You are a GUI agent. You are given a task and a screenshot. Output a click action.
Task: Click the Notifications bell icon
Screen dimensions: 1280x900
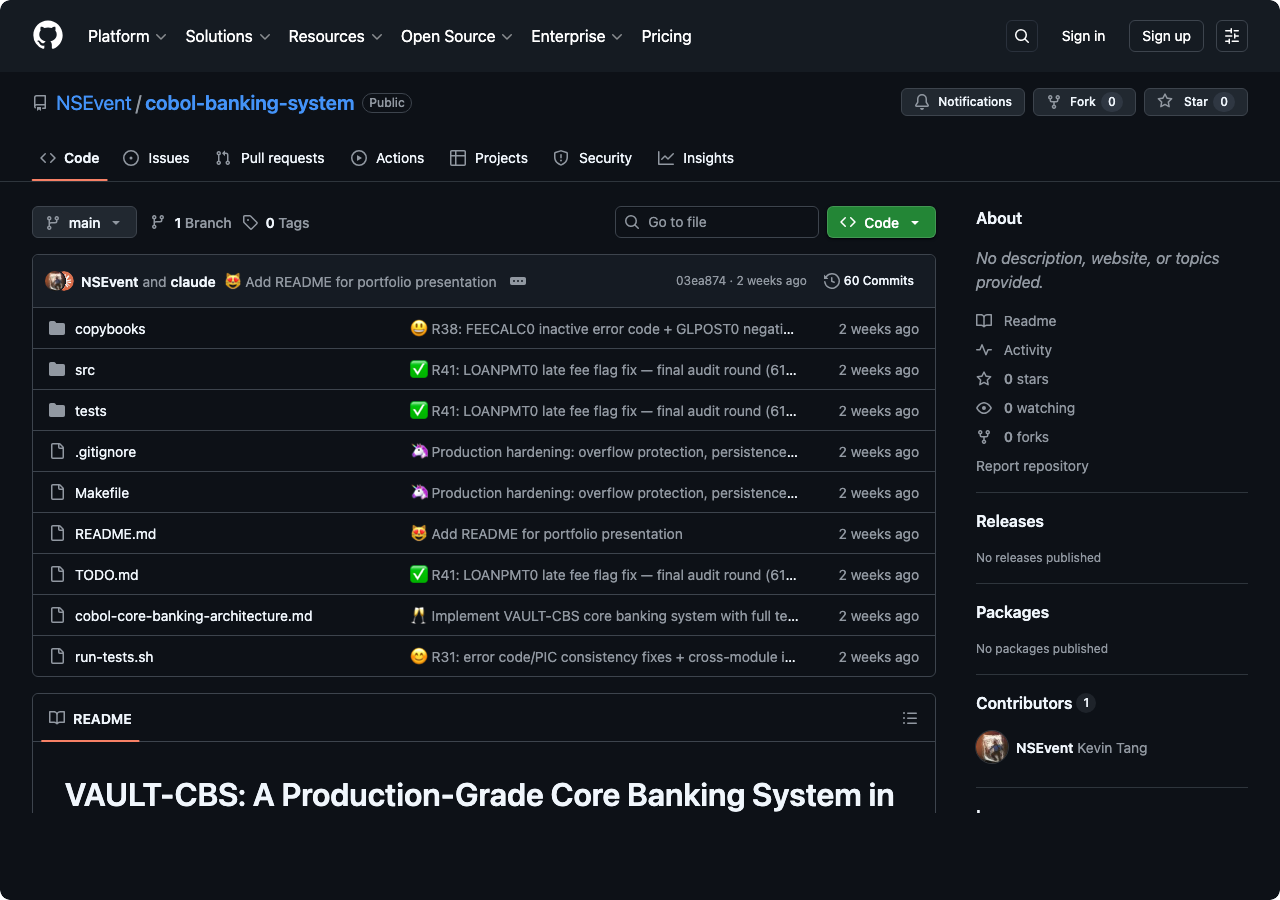tap(921, 101)
